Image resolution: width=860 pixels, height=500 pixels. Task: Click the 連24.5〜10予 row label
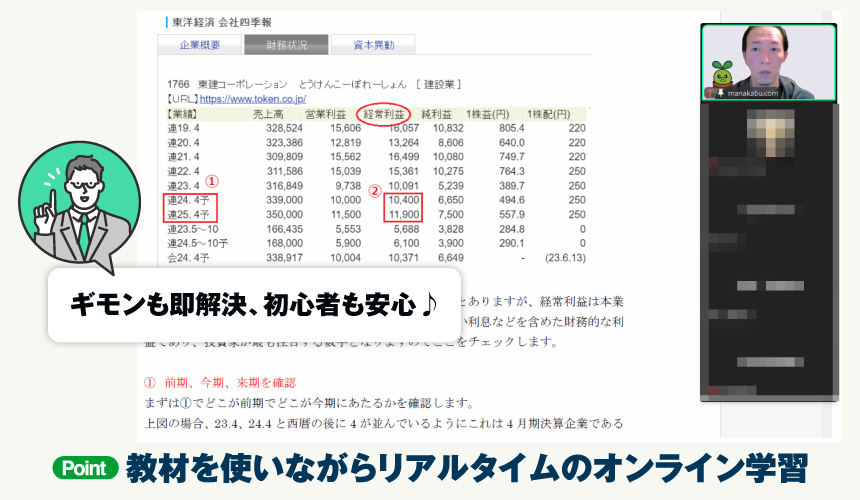(197, 243)
